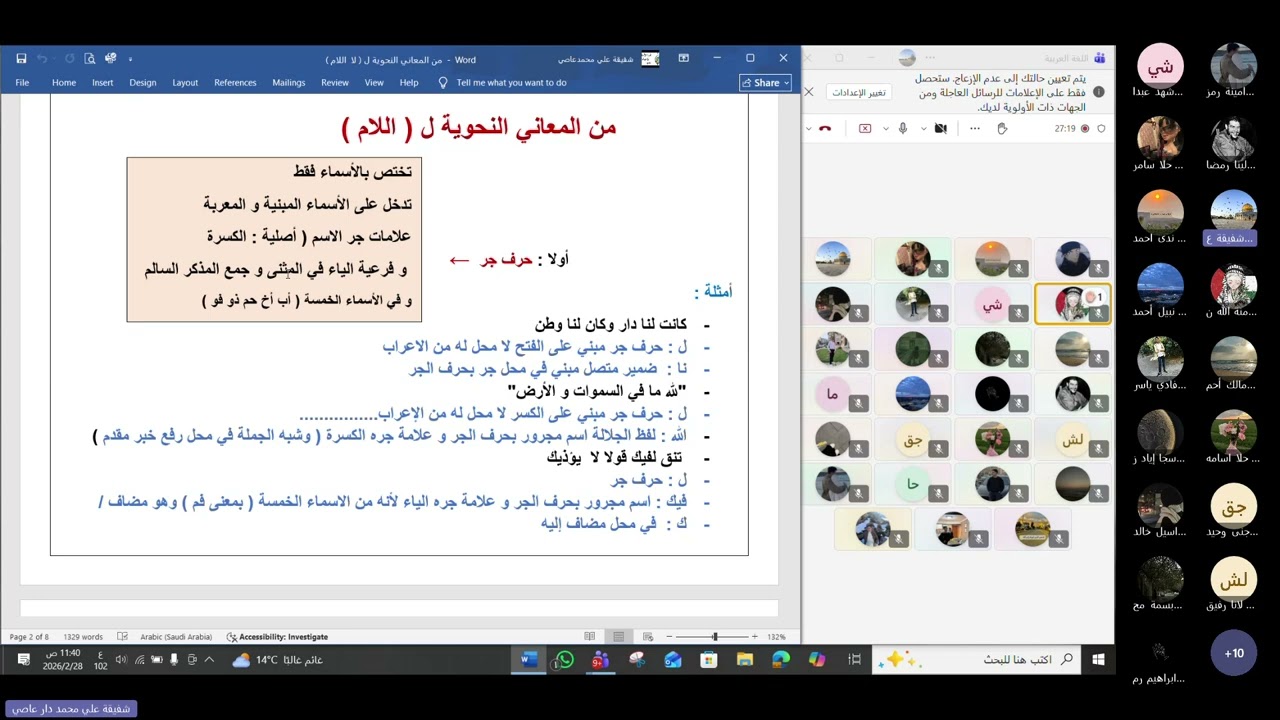Open File Explorer from the taskbar
The image size is (1280, 720).
[745, 659]
